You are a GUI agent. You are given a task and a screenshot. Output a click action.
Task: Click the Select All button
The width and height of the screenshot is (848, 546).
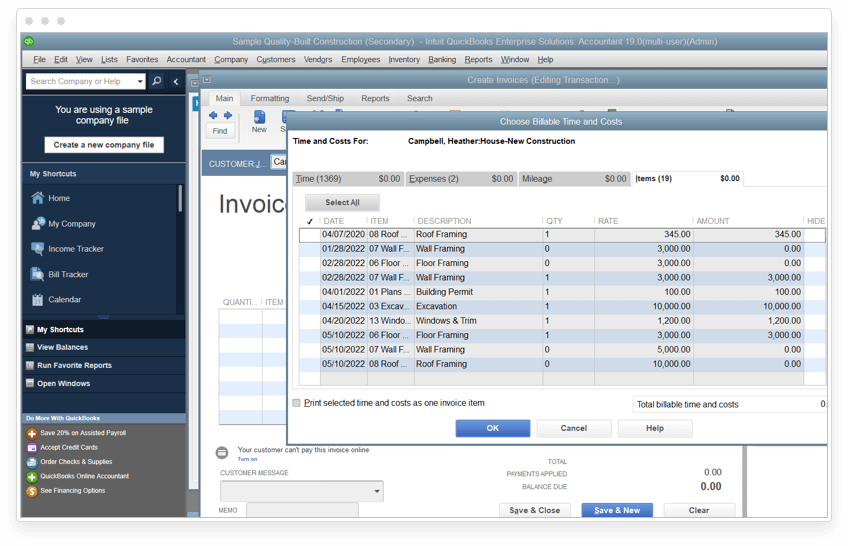tap(342, 202)
